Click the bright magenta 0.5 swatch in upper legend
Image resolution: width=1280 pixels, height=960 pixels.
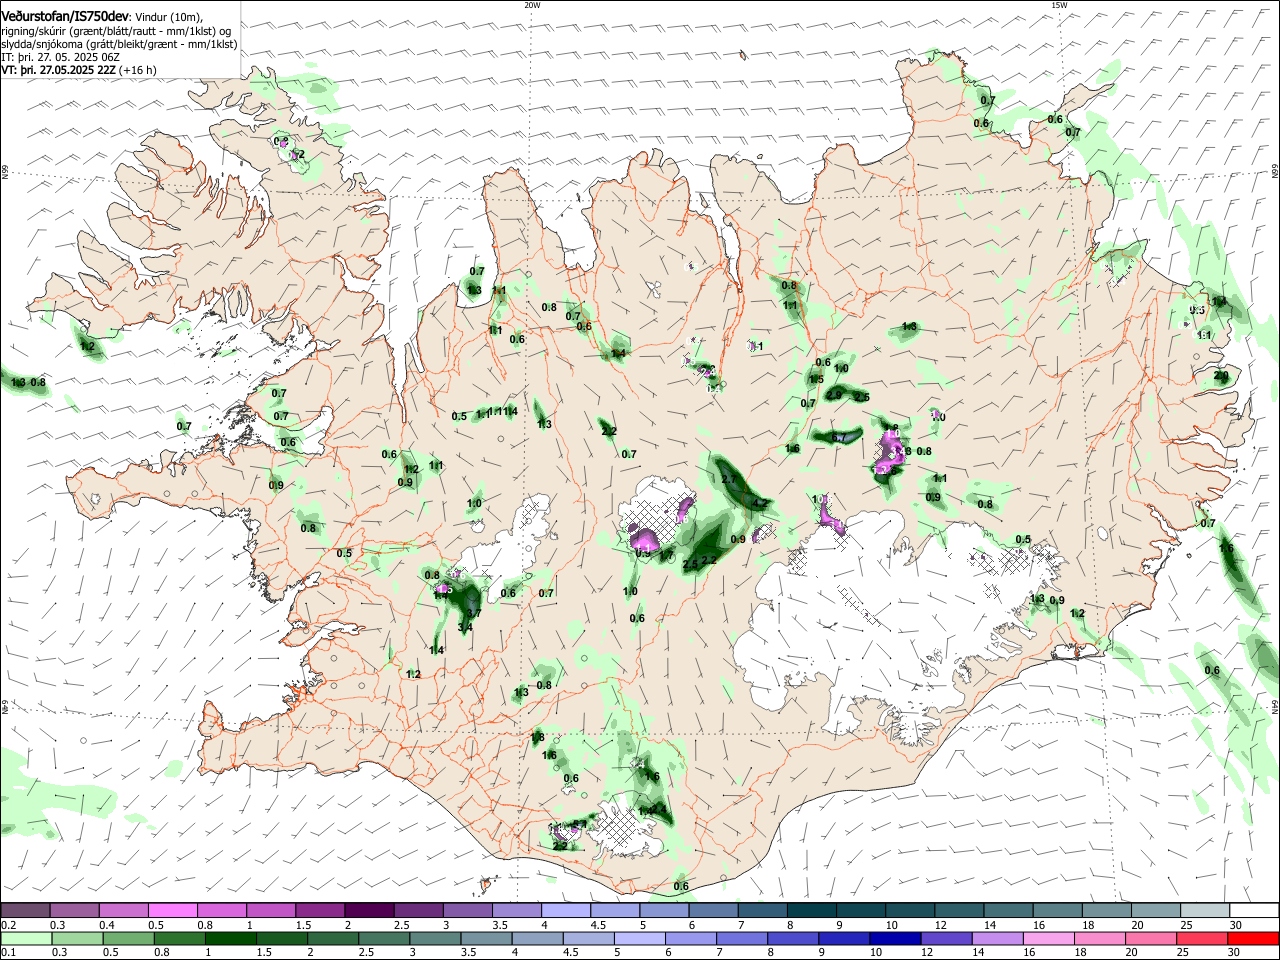pos(172,911)
